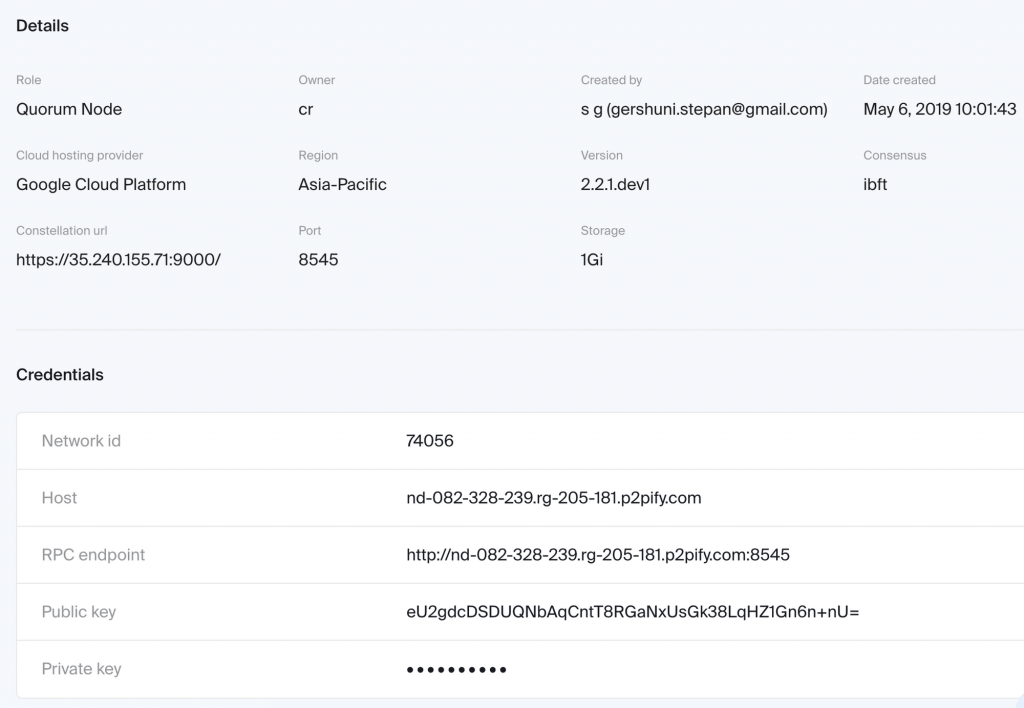Click the Storage value 1Gi
1024x708 pixels.
pyautogui.click(x=592, y=260)
